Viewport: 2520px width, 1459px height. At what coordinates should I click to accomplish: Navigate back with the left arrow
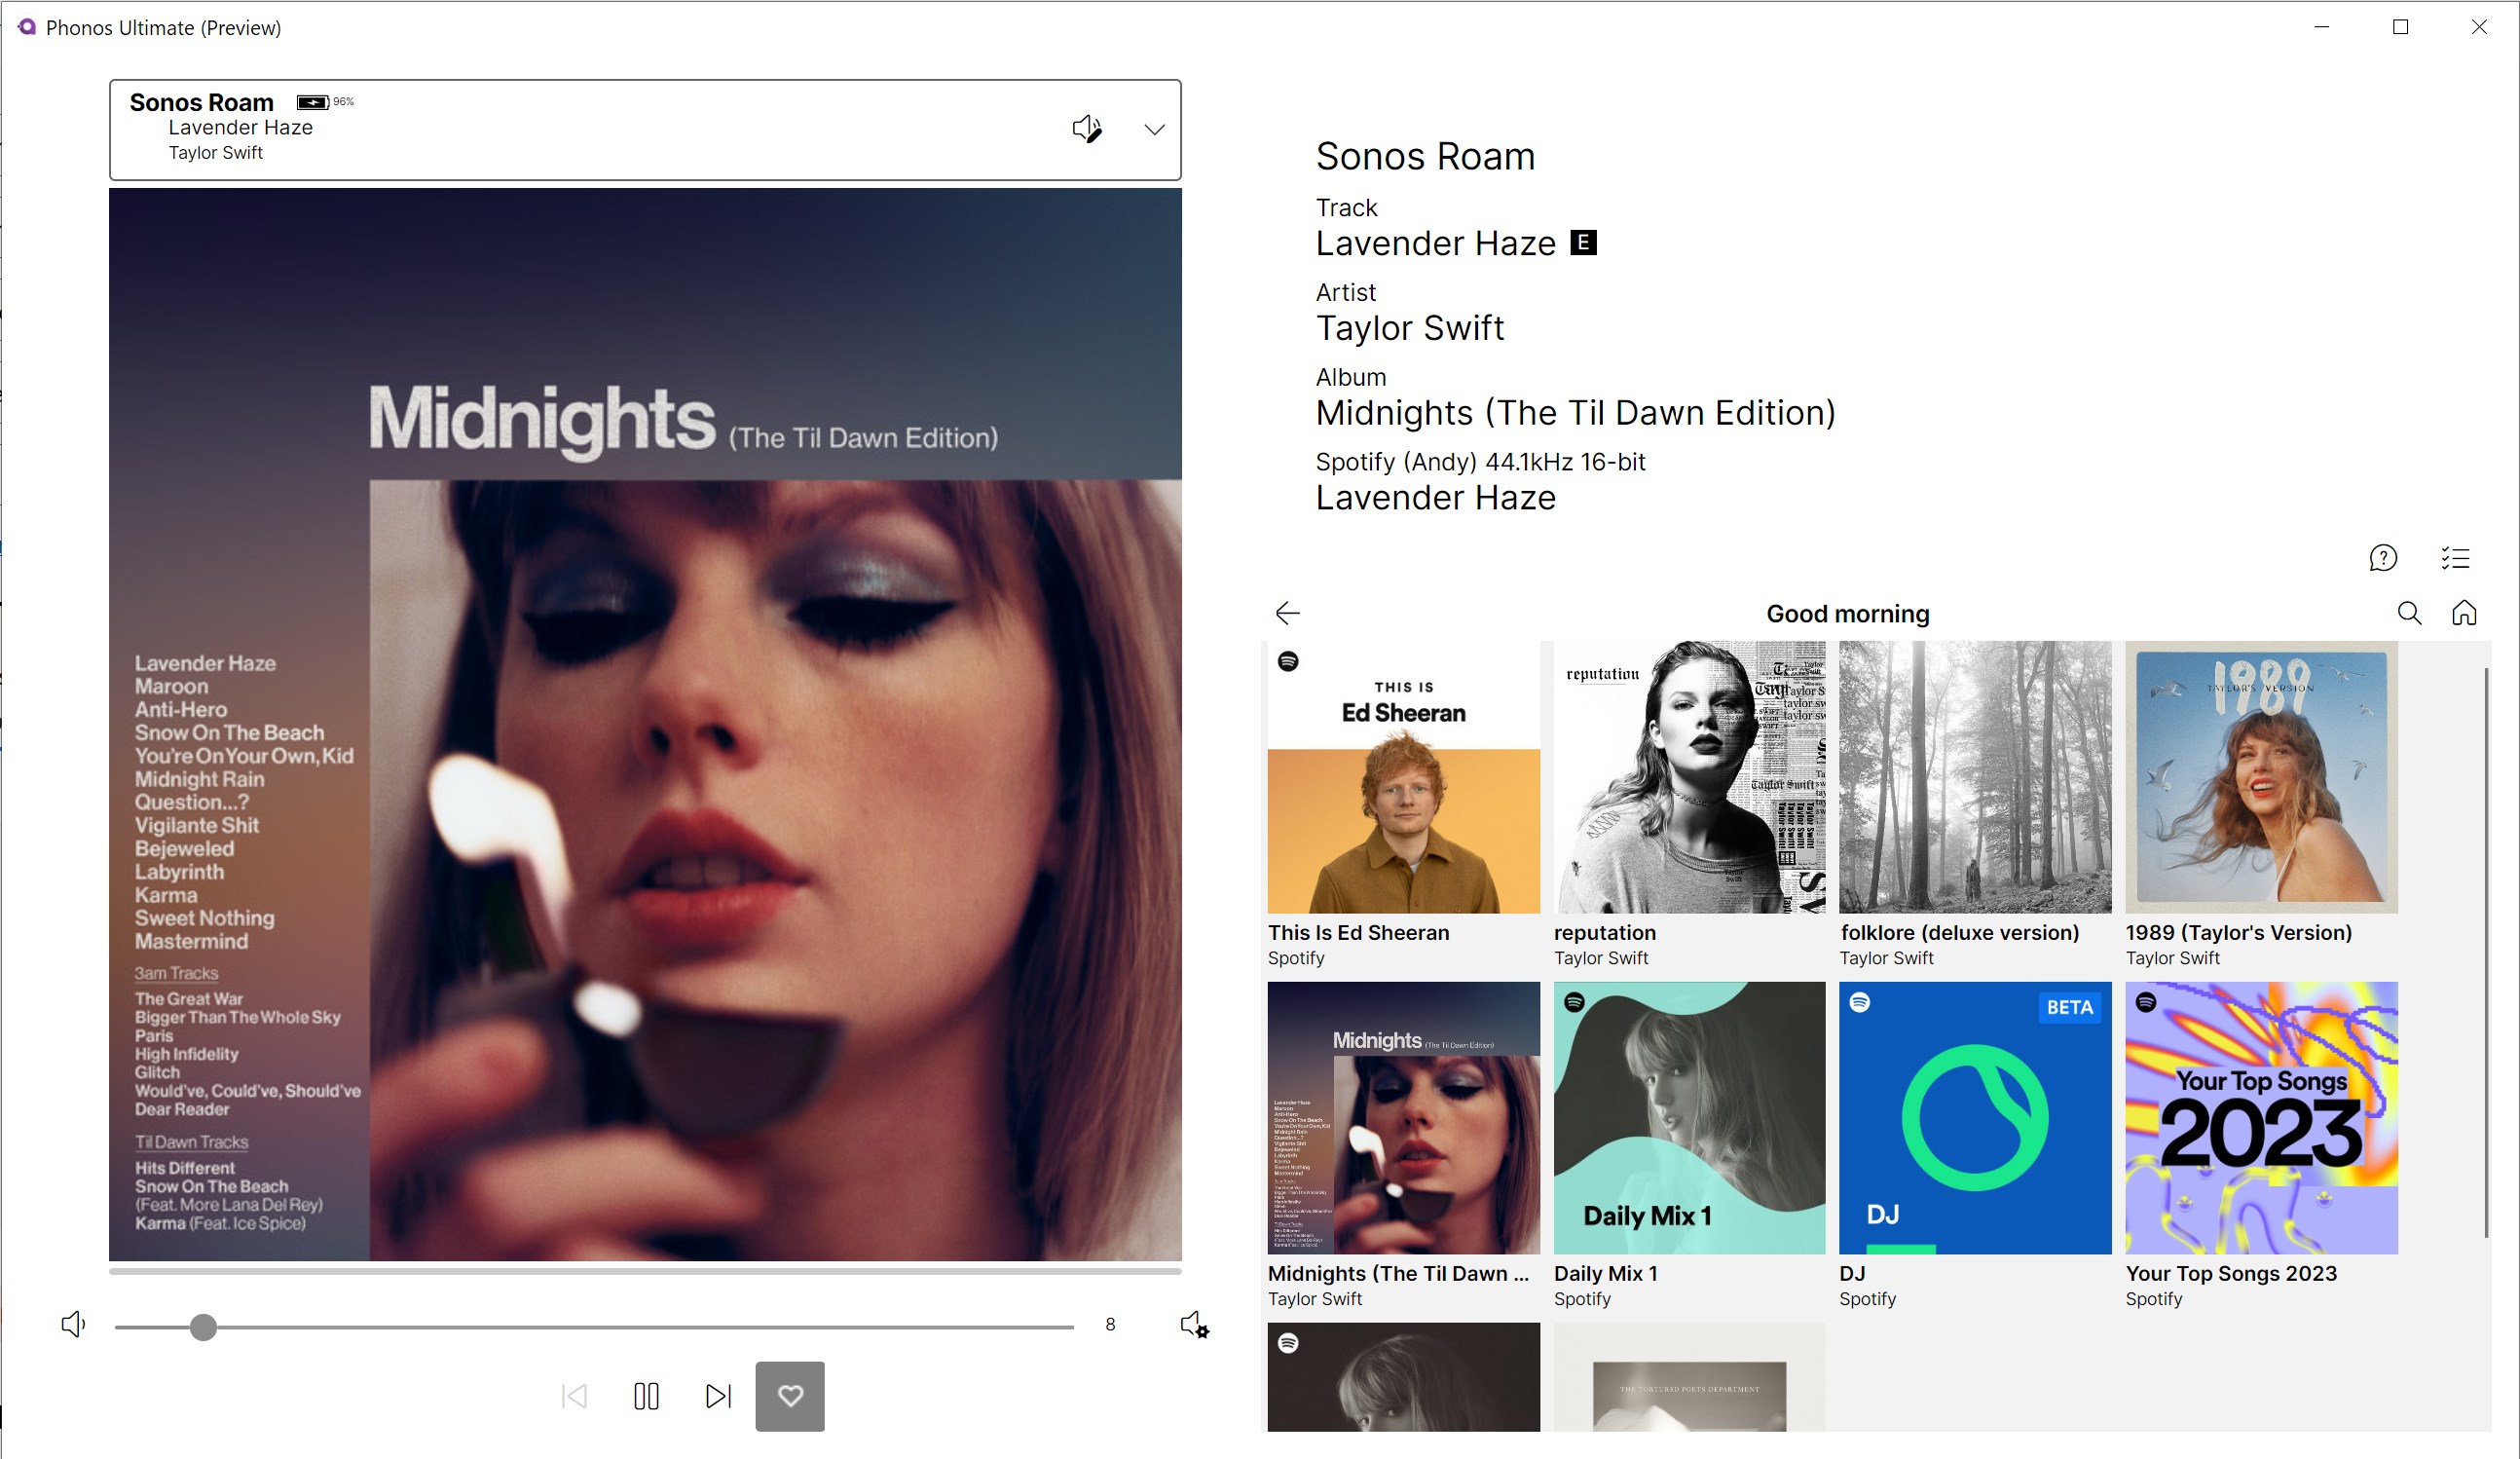1288,613
